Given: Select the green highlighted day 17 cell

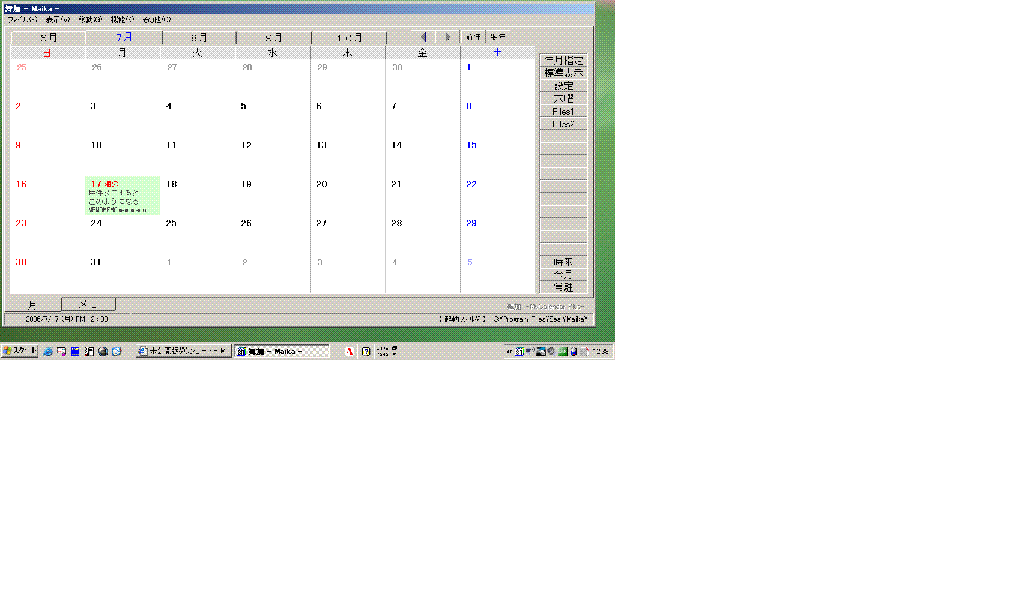Looking at the screenshot, I should pyautogui.click(x=122, y=196).
